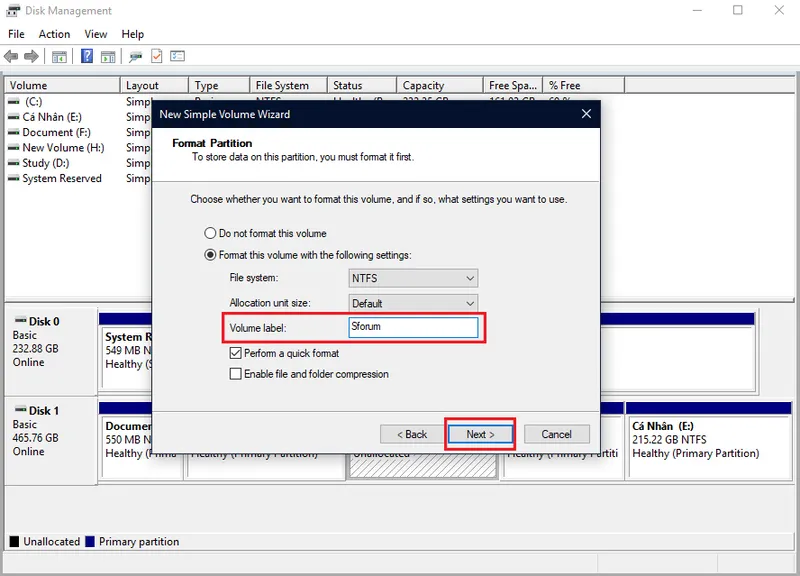
Task: Open the View menu
Action: (x=96, y=34)
